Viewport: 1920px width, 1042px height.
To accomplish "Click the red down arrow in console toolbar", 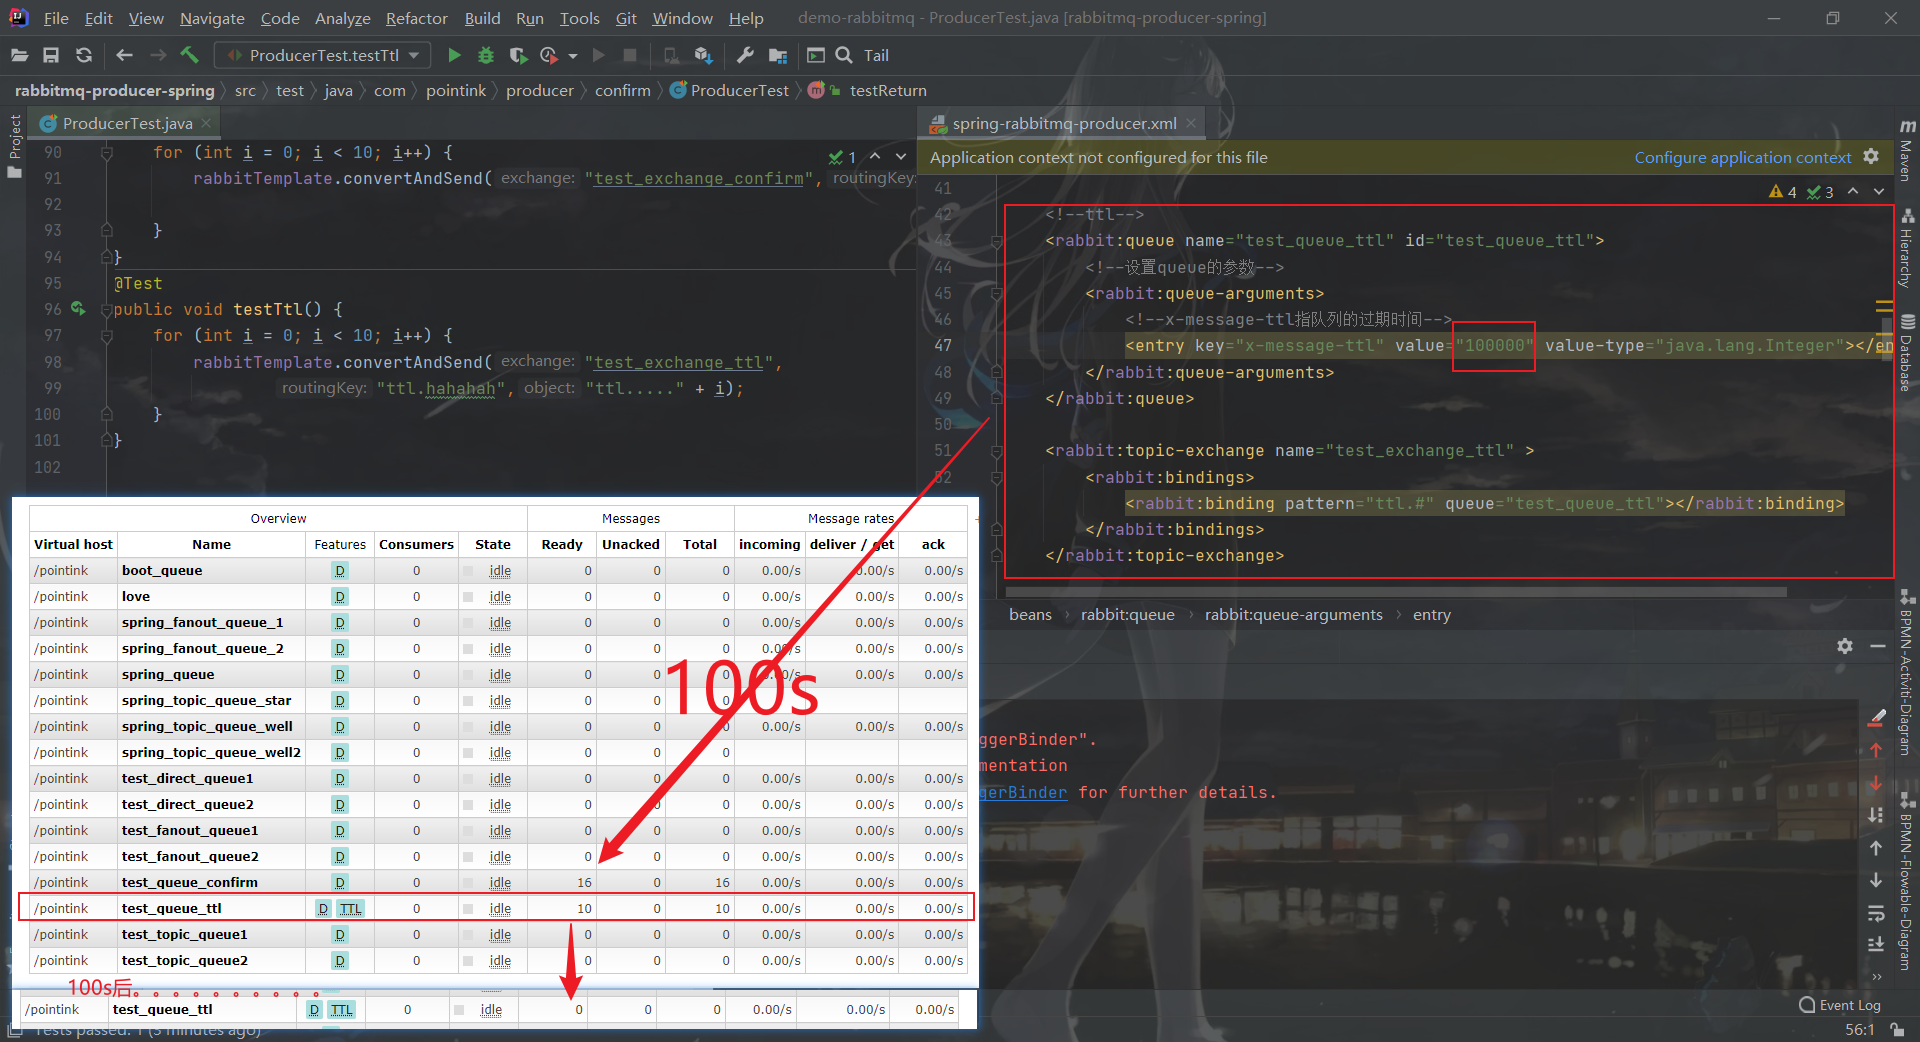I will 1876,783.
